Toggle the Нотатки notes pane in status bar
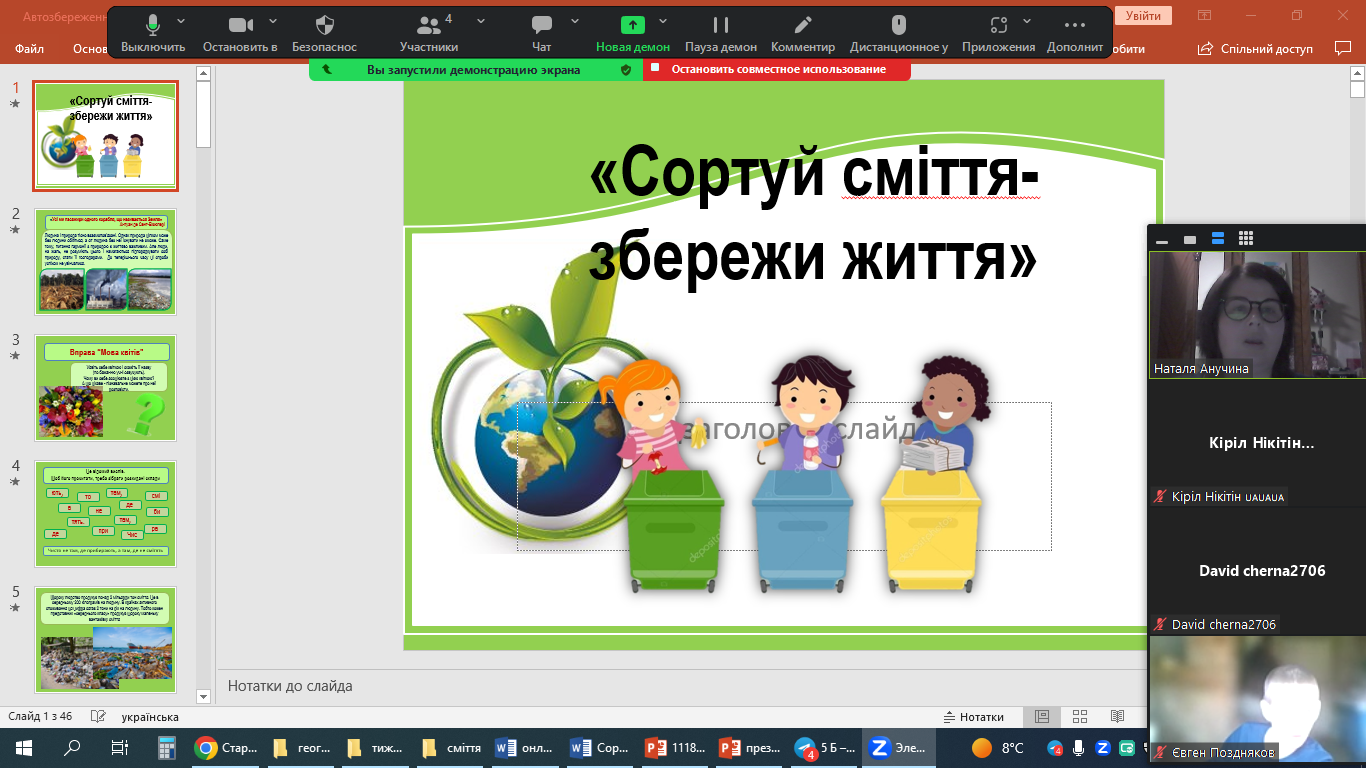This screenshot has height=768, width=1366. click(974, 717)
